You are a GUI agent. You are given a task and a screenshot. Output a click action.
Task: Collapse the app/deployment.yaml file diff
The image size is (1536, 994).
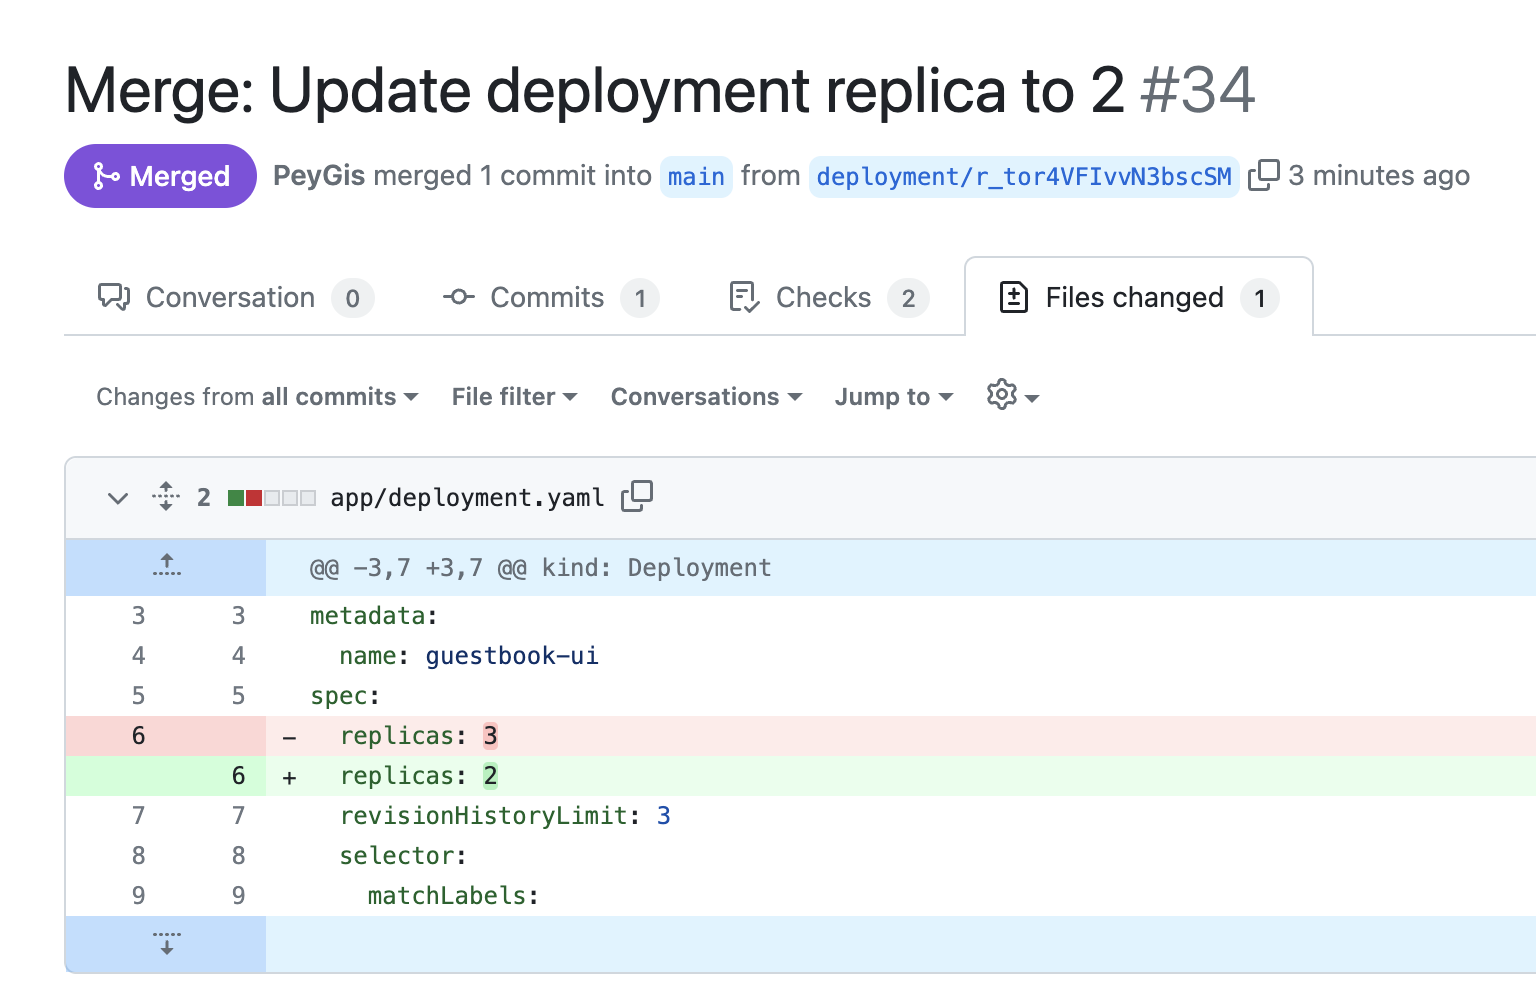click(x=118, y=498)
